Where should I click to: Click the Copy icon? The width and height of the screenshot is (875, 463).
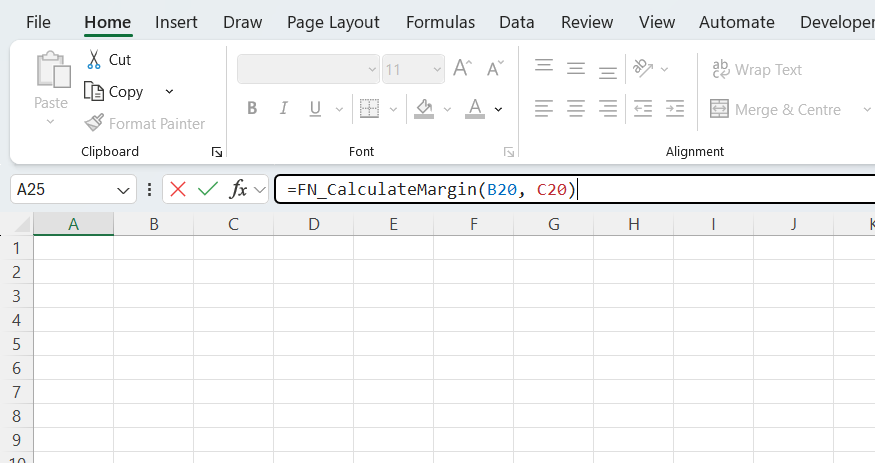94,91
